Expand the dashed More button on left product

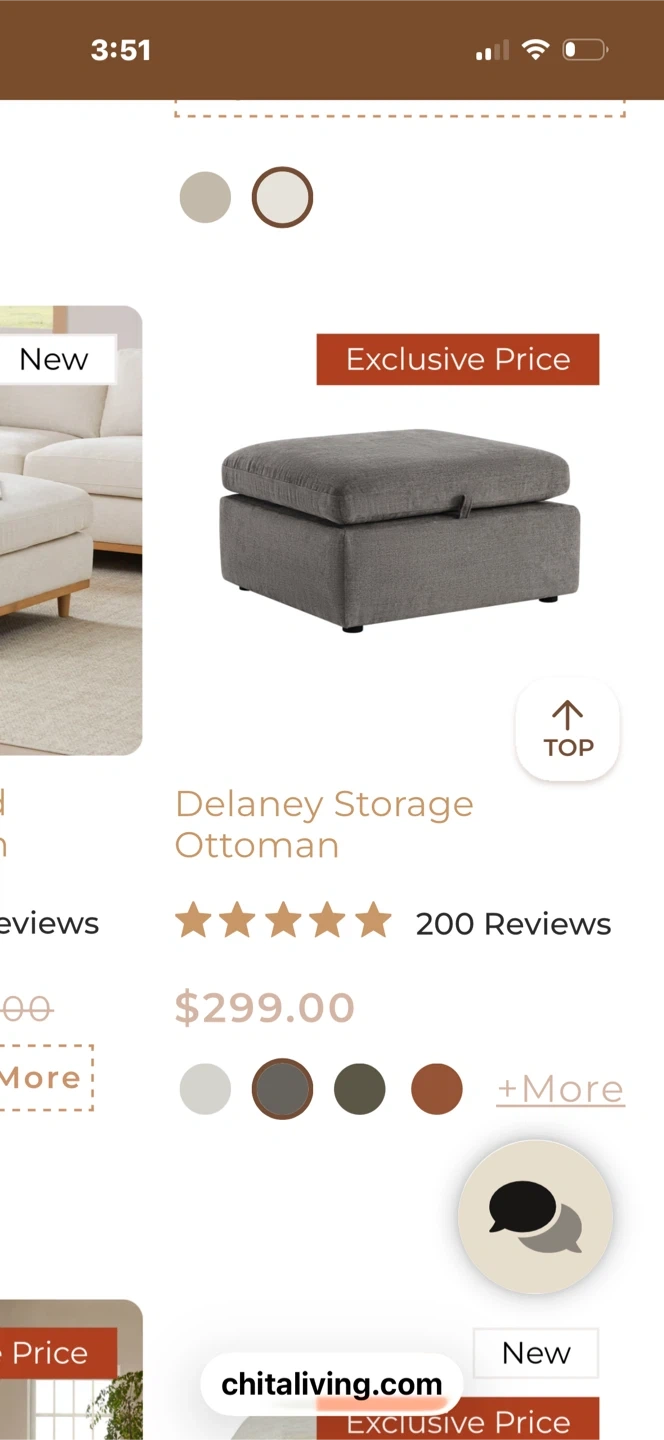coord(46,1078)
